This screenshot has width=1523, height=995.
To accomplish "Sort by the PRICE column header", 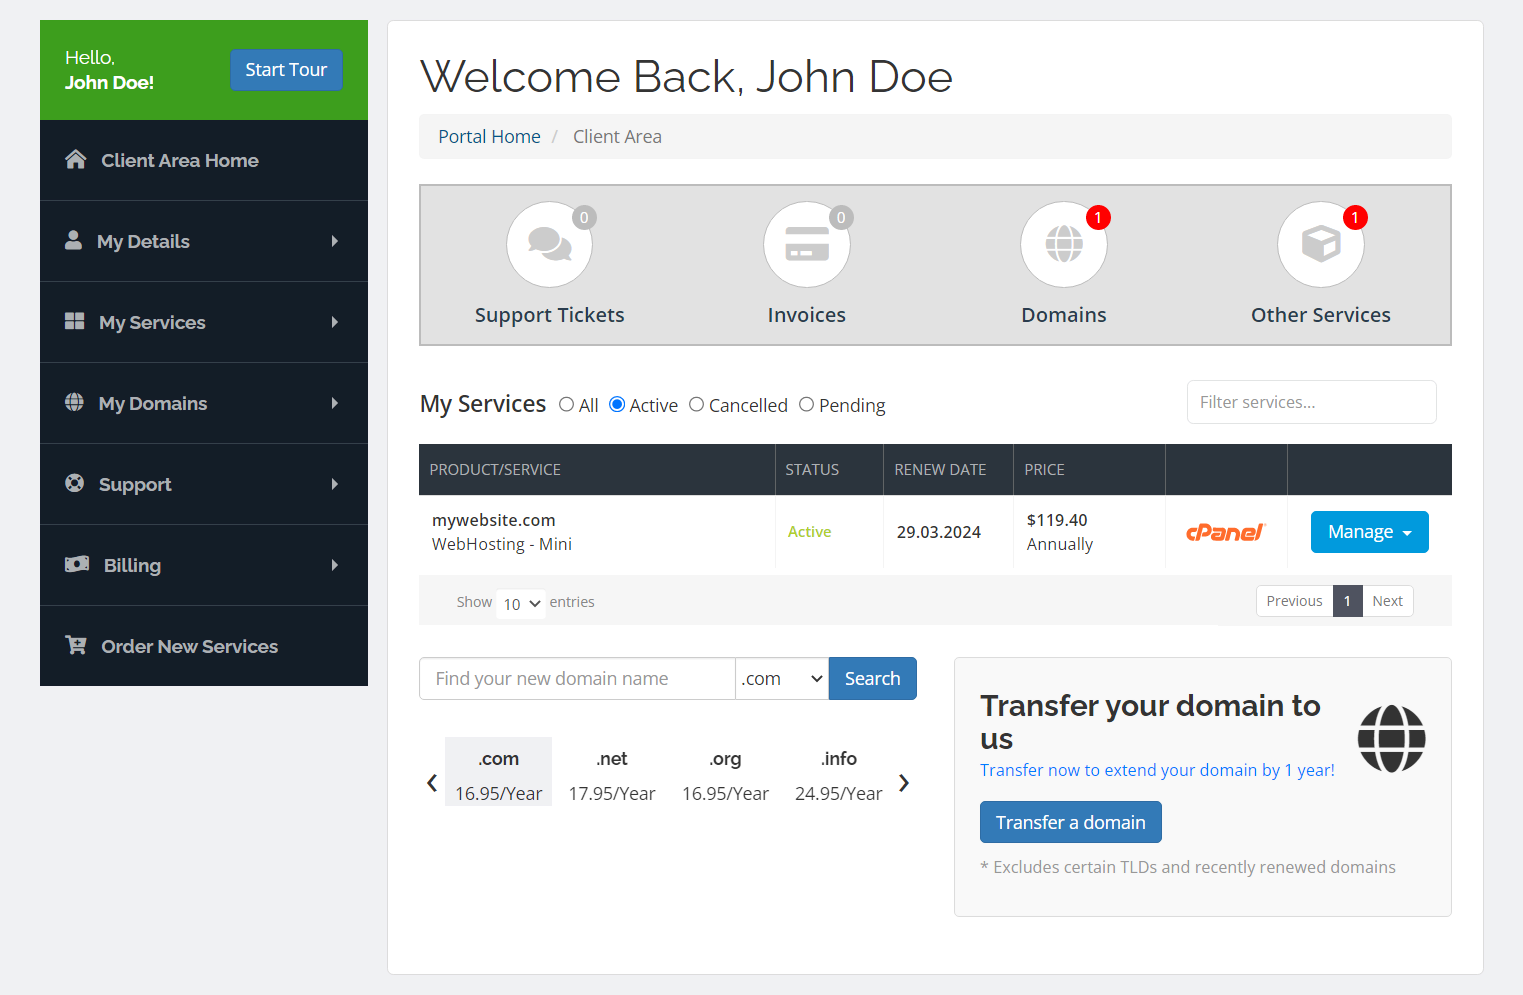I will click(x=1089, y=469).
